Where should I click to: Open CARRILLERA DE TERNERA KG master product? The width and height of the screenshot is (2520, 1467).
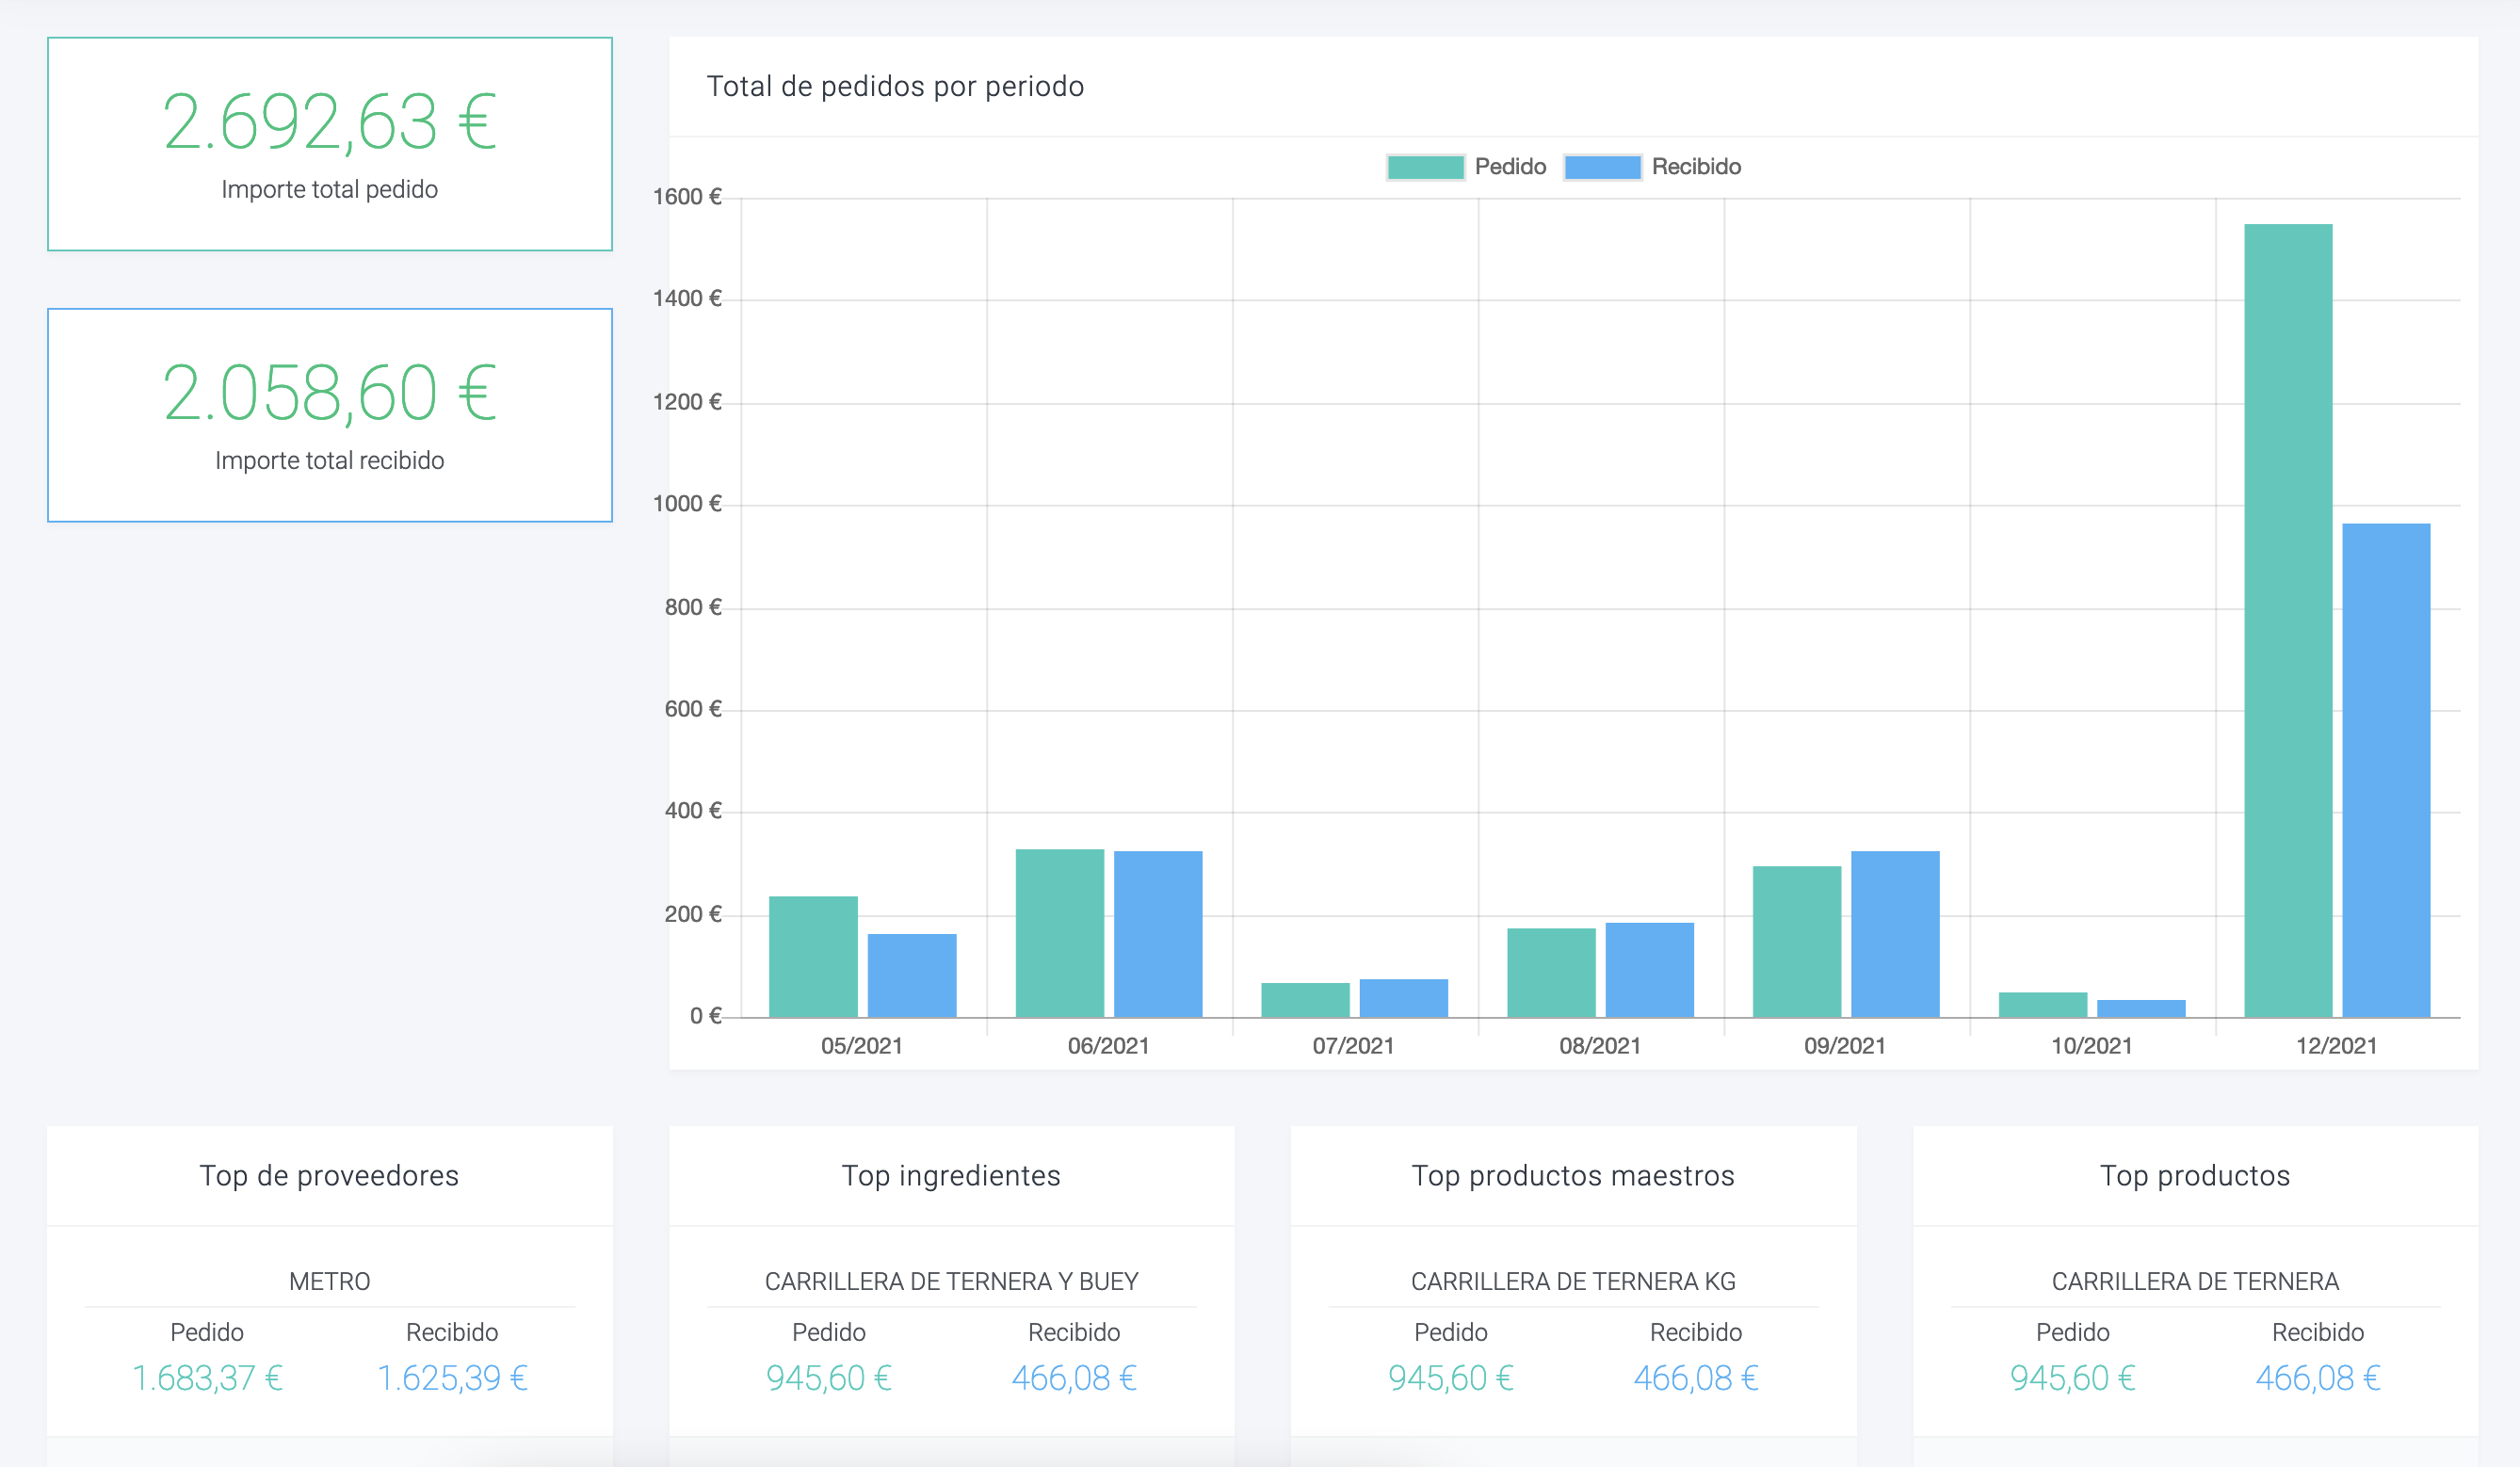coord(1573,1281)
